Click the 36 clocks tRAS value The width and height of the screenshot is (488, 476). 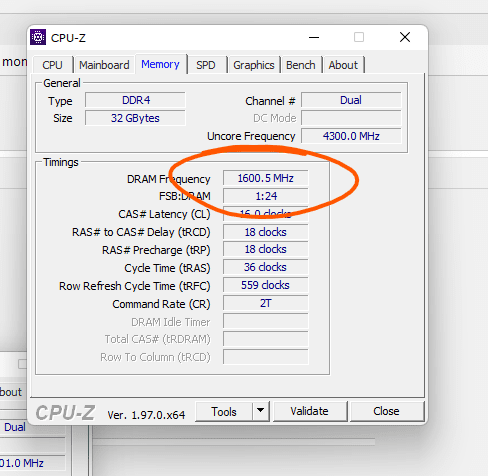point(266,267)
